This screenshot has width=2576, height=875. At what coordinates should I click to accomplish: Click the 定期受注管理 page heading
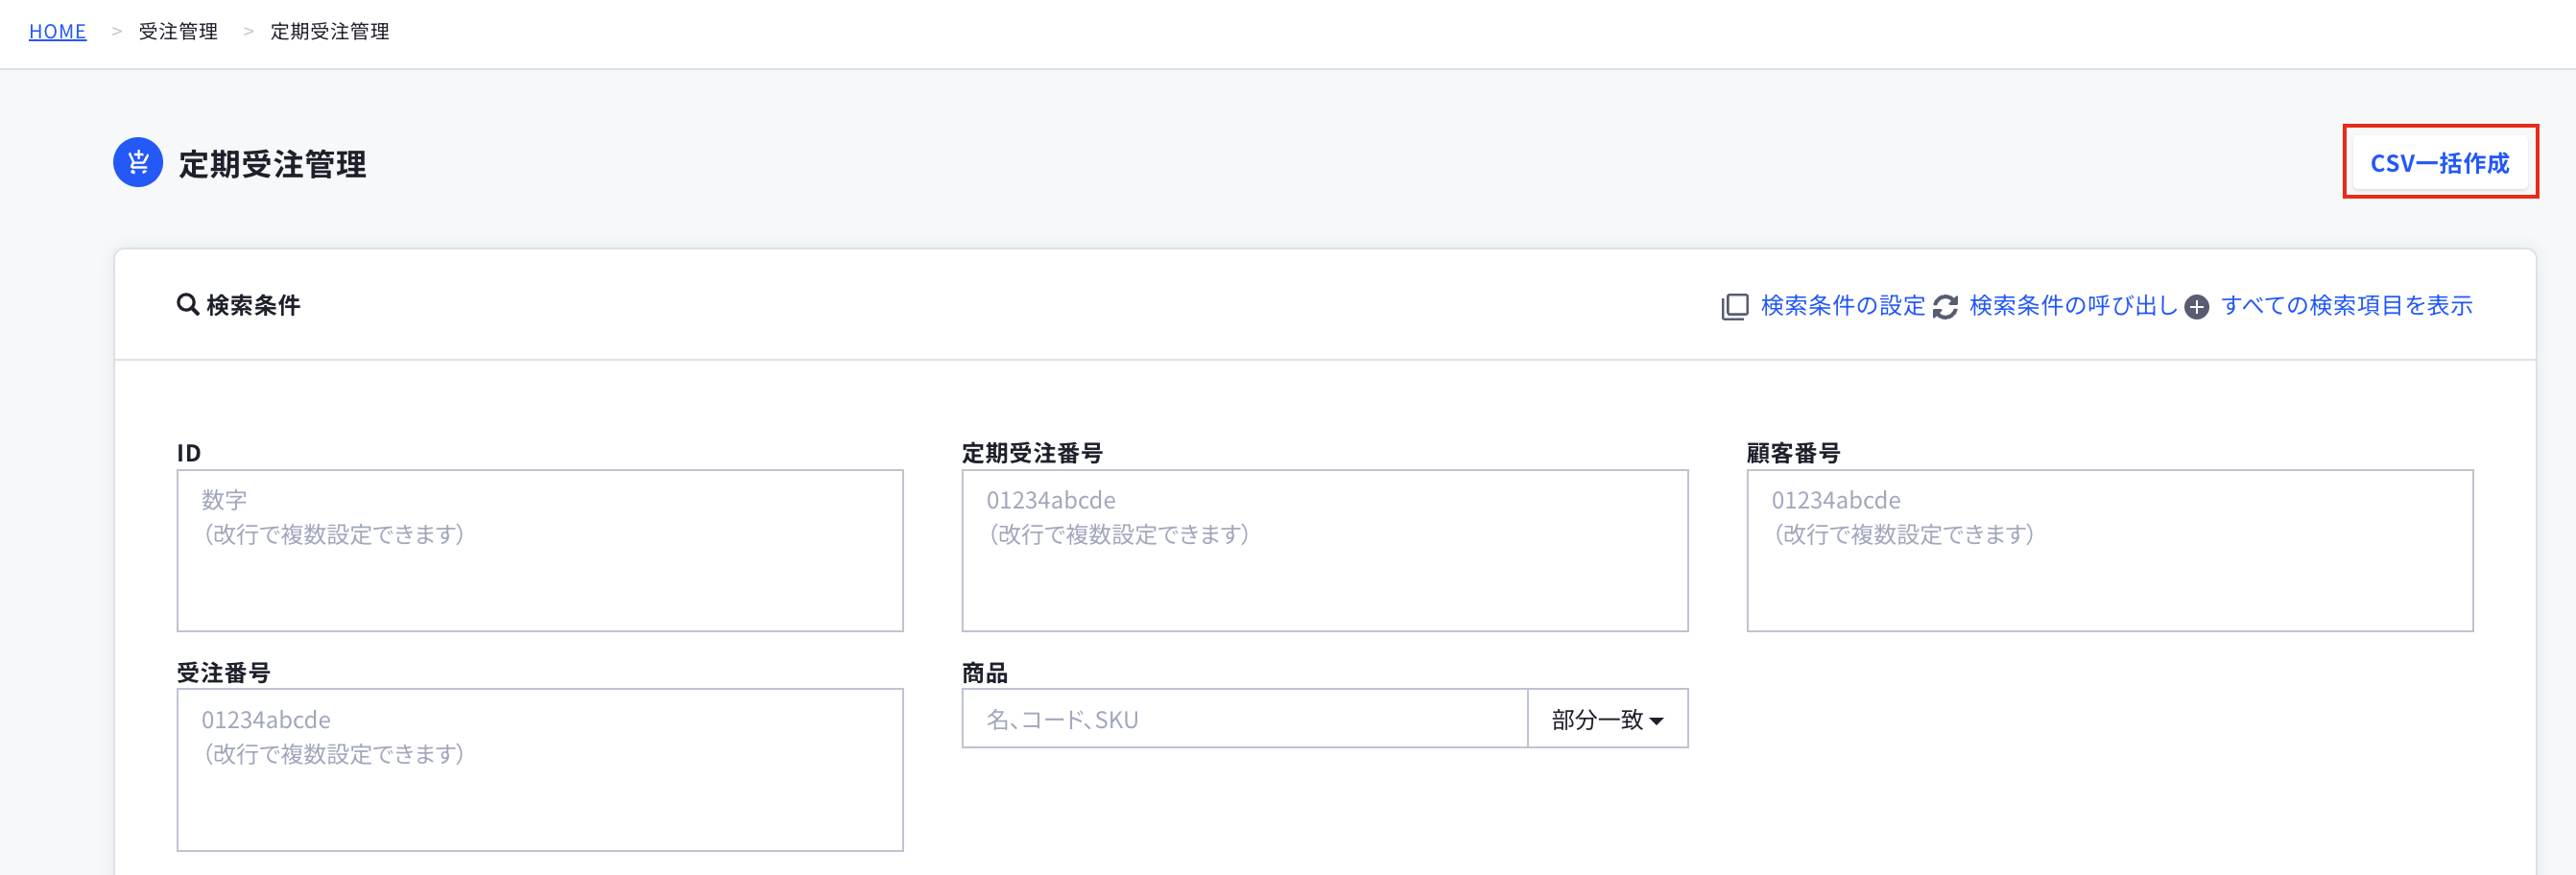(272, 163)
